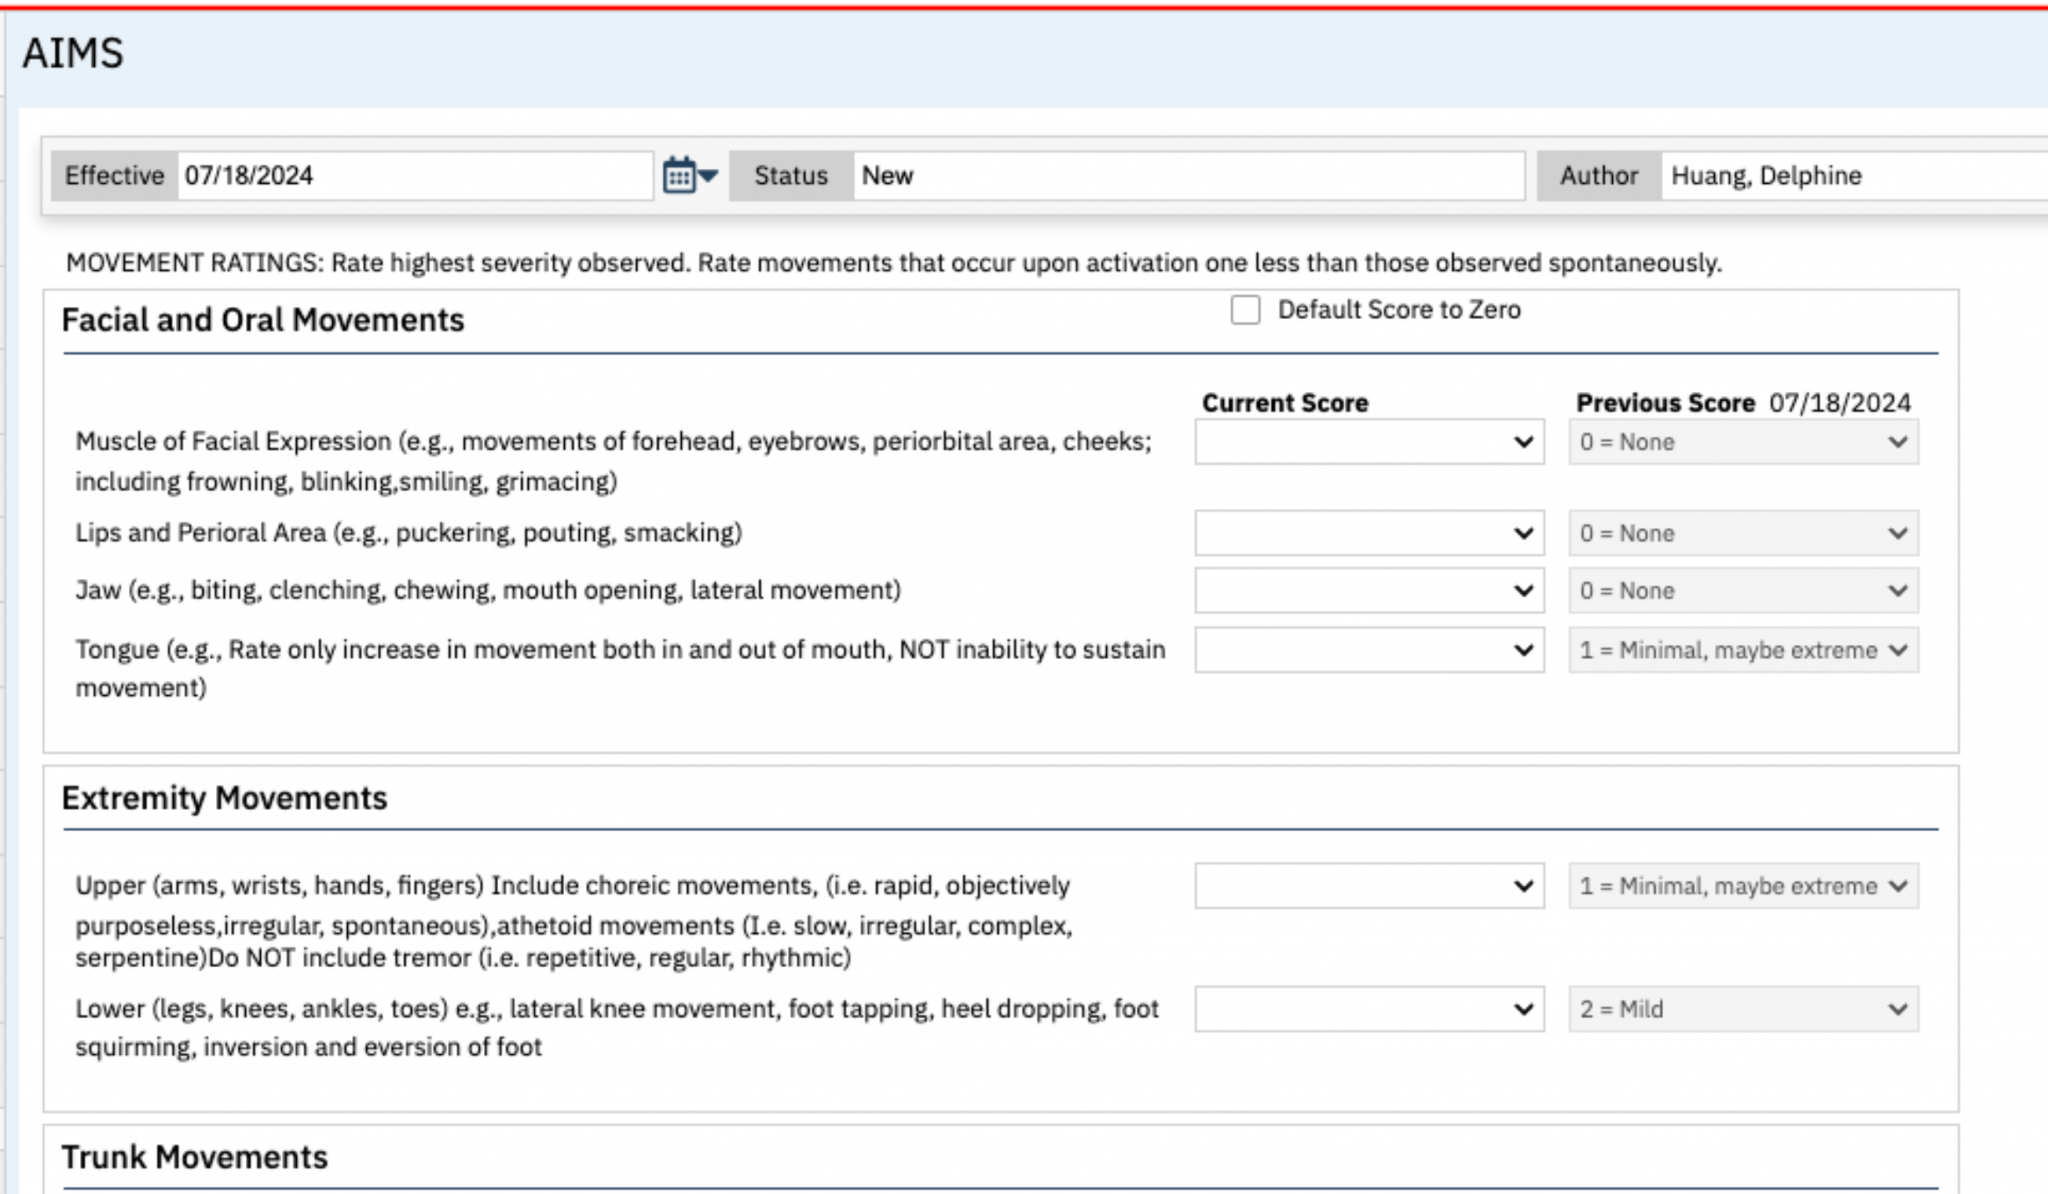Open Lower extremity Current Score dropdown
This screenshot has height=1194, width=2048.
coord(1368,1009)
